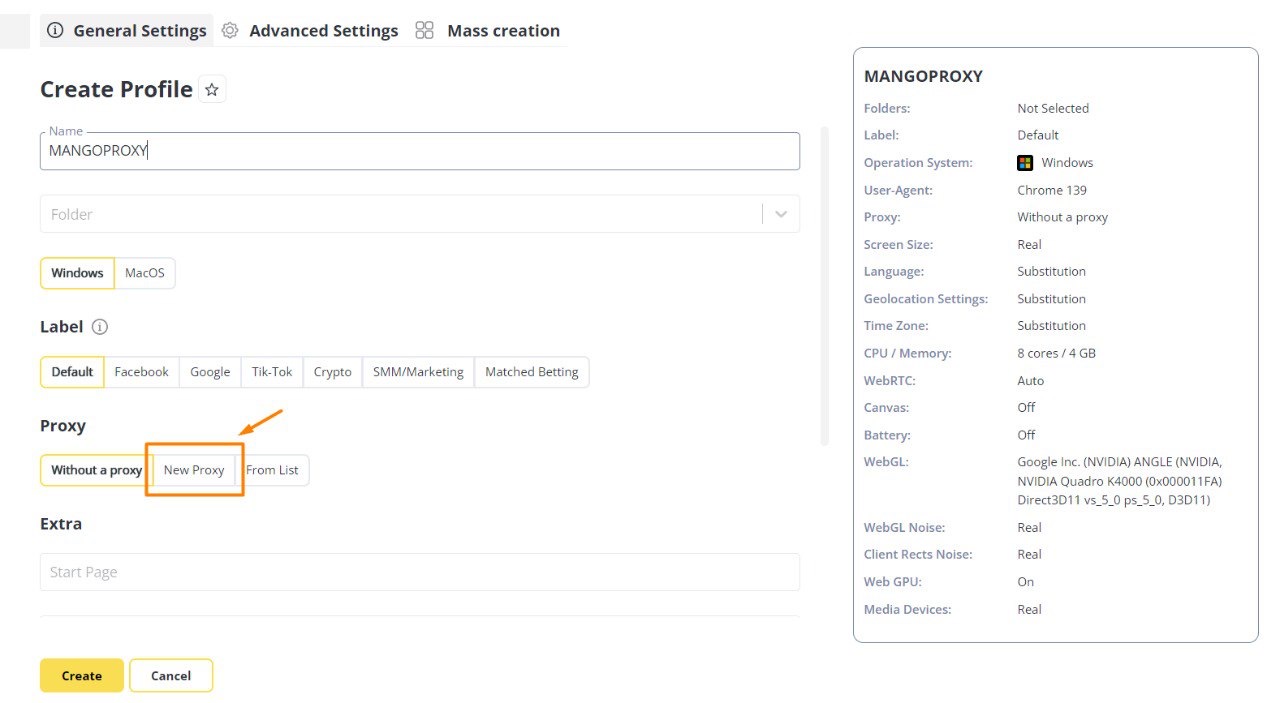Choose the Crypto label
The width and height of the screenshot is (1280, 703).
[x=333, y=372]
